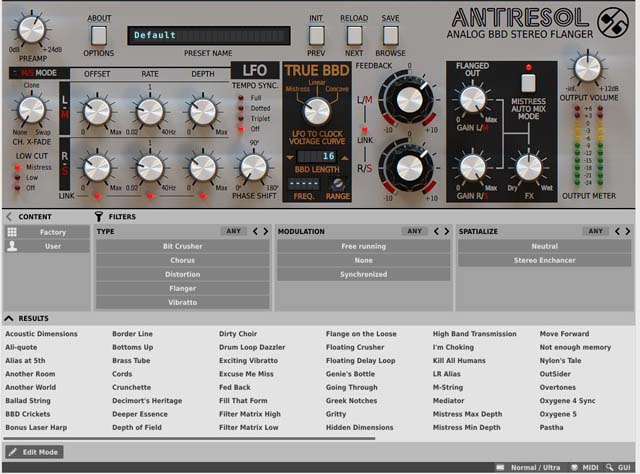Select the Factory content grid icon
This screenshot has width=640, height=474.
(x=12, y=231)
